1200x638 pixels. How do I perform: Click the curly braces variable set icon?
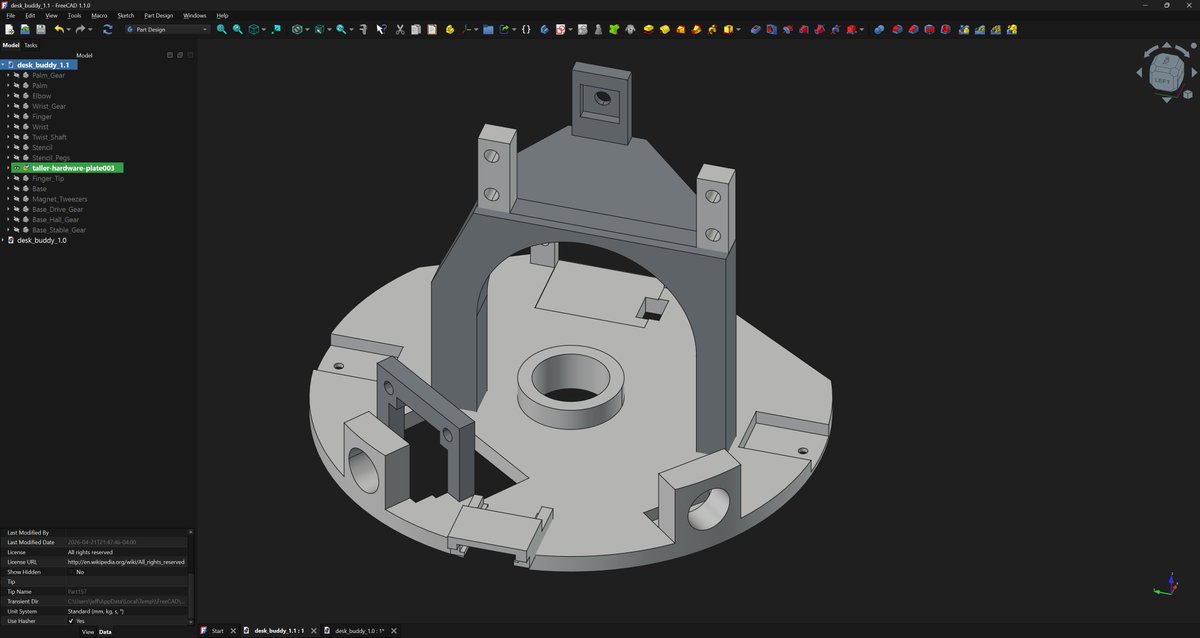[x=526, y=29]
